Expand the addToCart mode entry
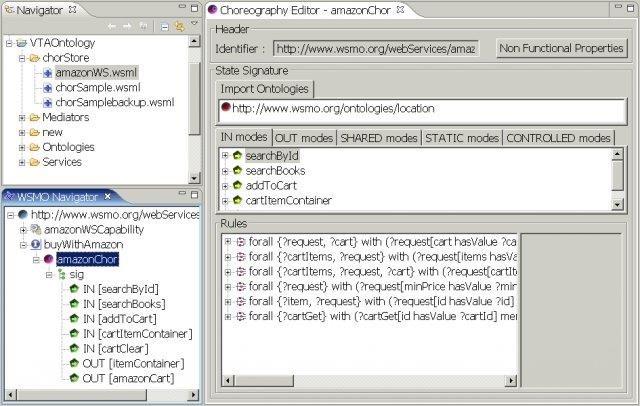Screen dimensions: 640x406 pos(225,186)
